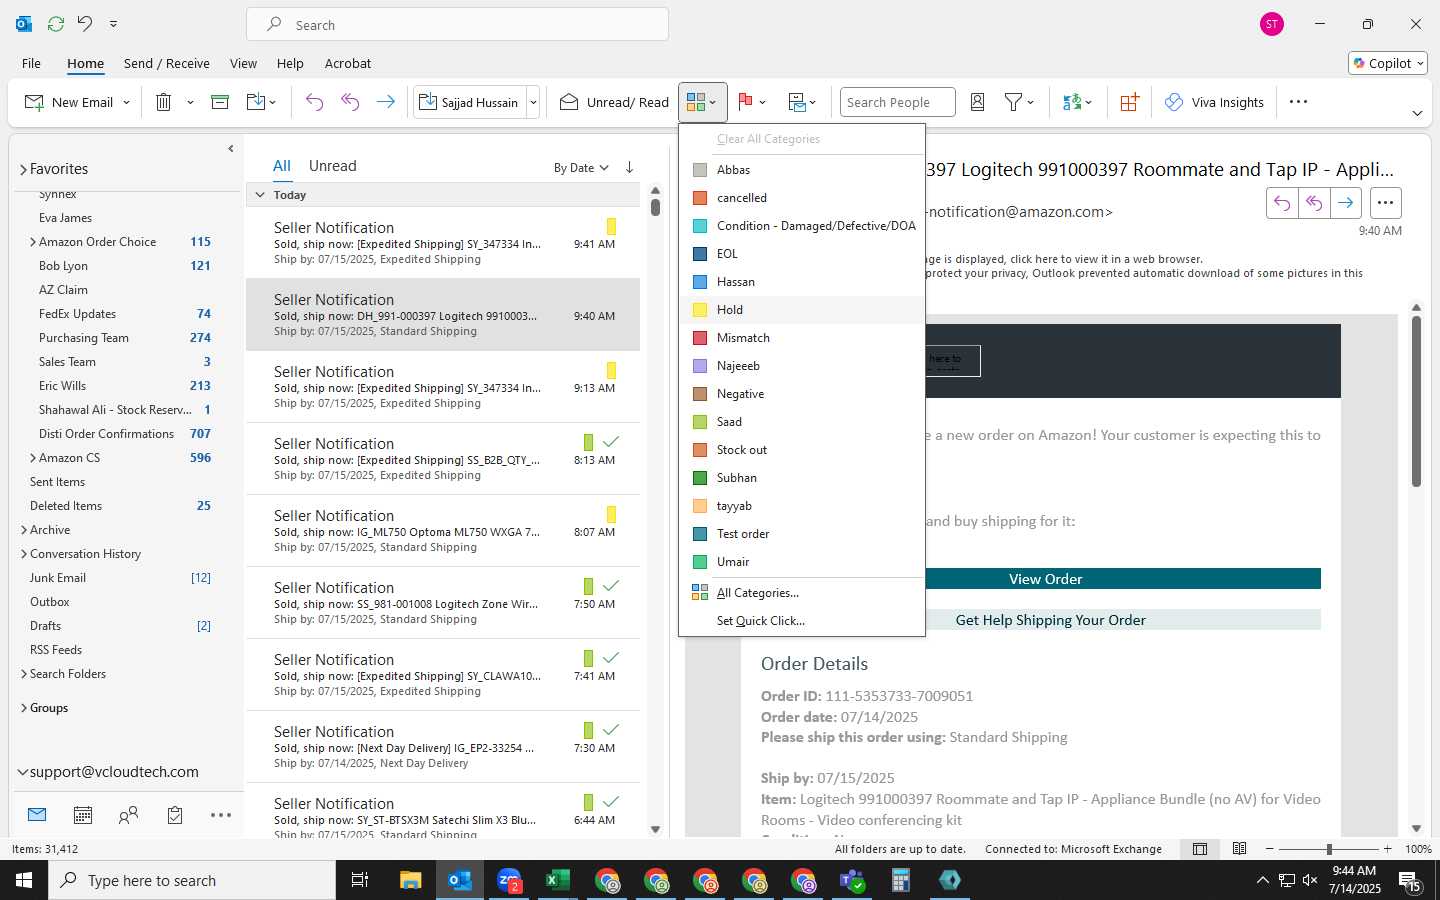
Task: Collapse the support@vcloudtech.com account
Action: click(x=23, y=772)
